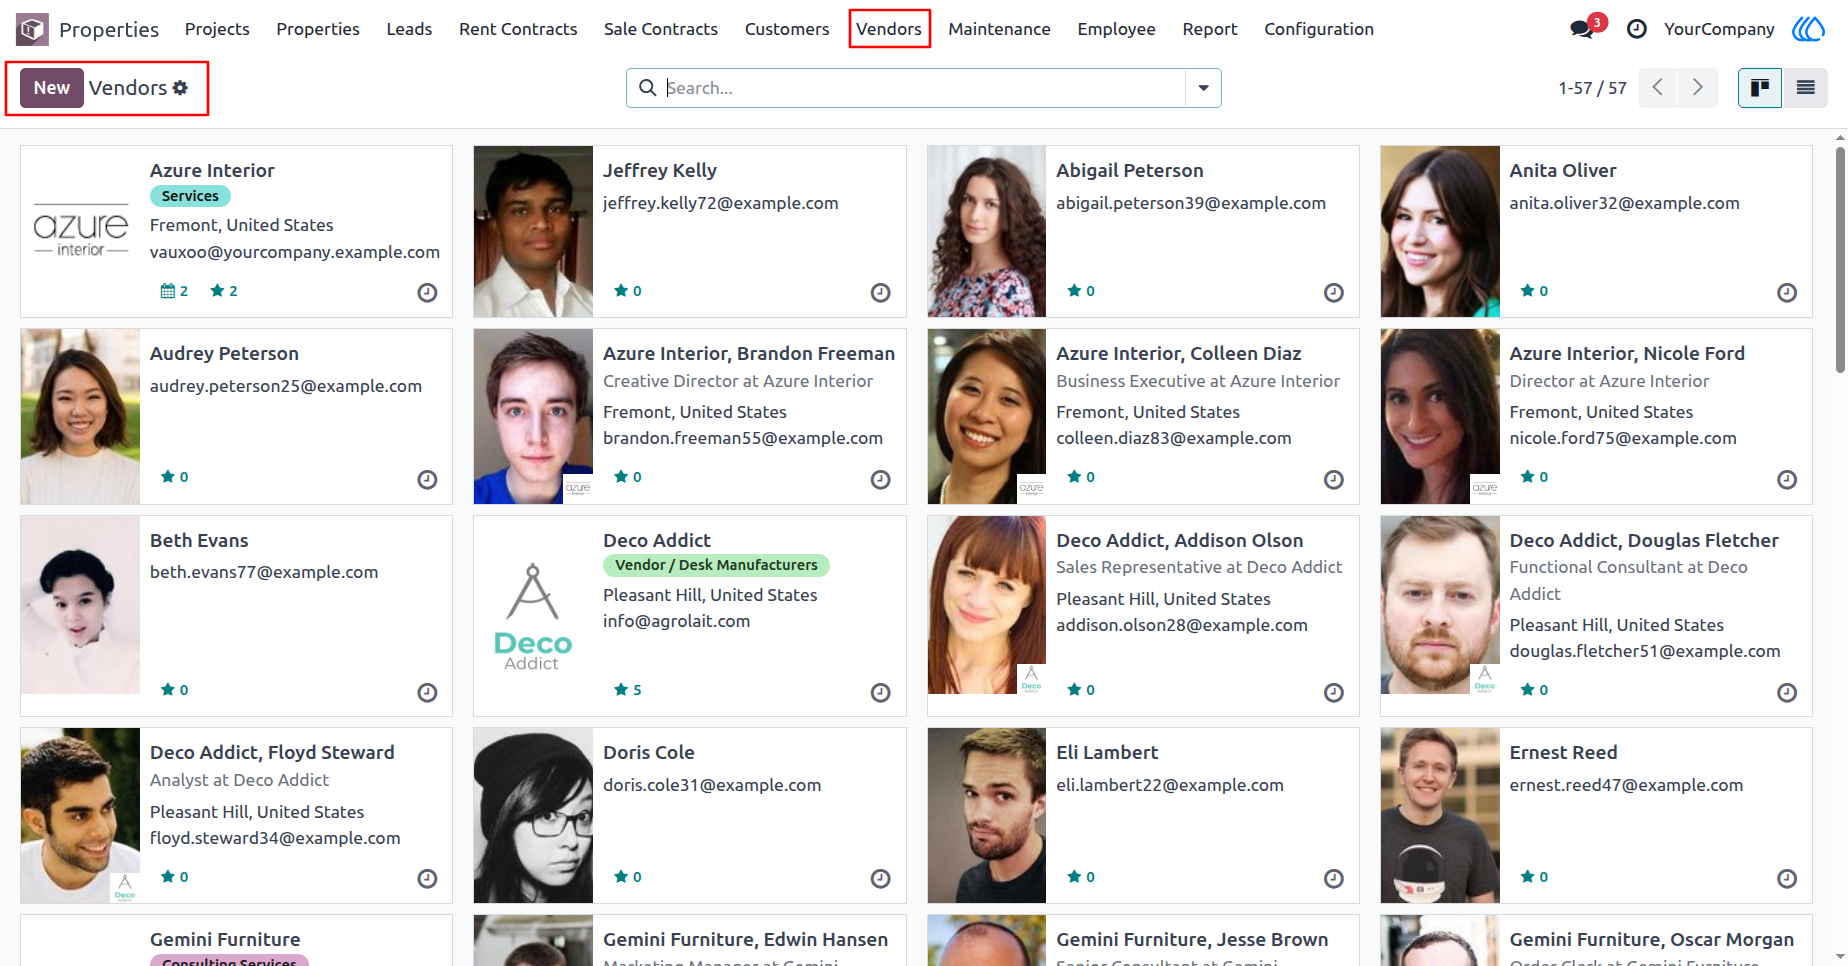Click email audrey.peterson25@example.com
The height and width of the screenshot is (966, 1848).
(x=286, y=386)
